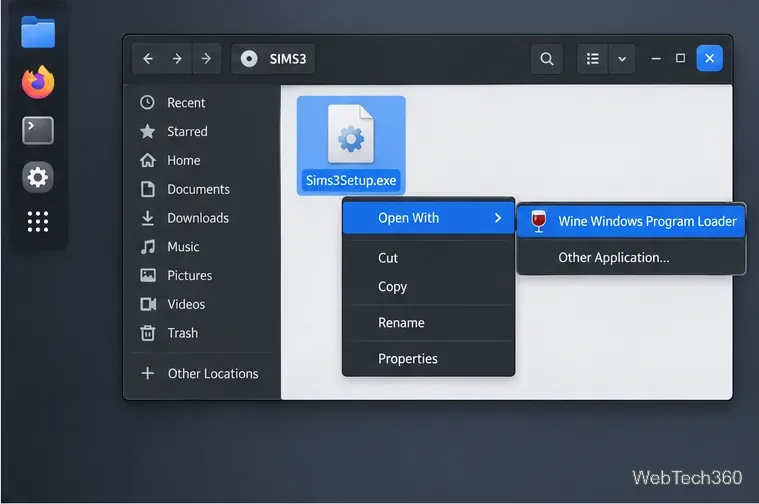Click Other Locations in the sidebar

pos(203,373)
